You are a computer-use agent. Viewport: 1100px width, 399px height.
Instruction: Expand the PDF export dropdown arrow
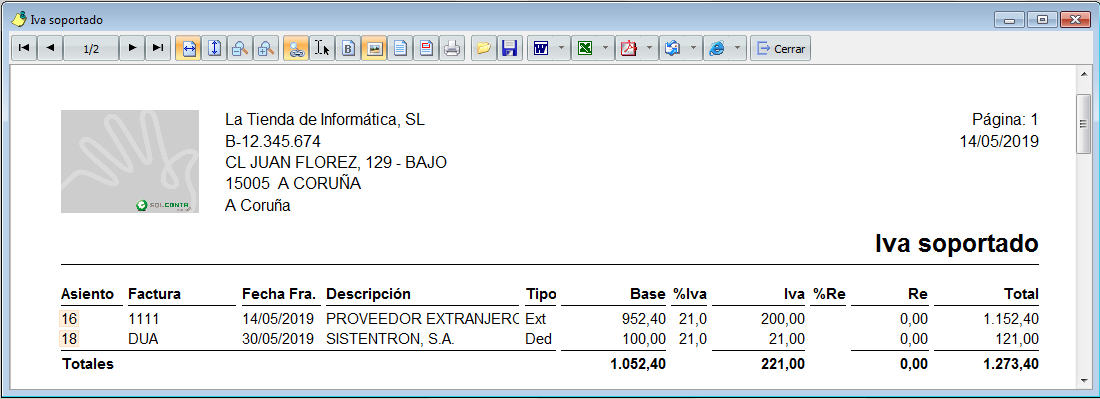[649, 48]
